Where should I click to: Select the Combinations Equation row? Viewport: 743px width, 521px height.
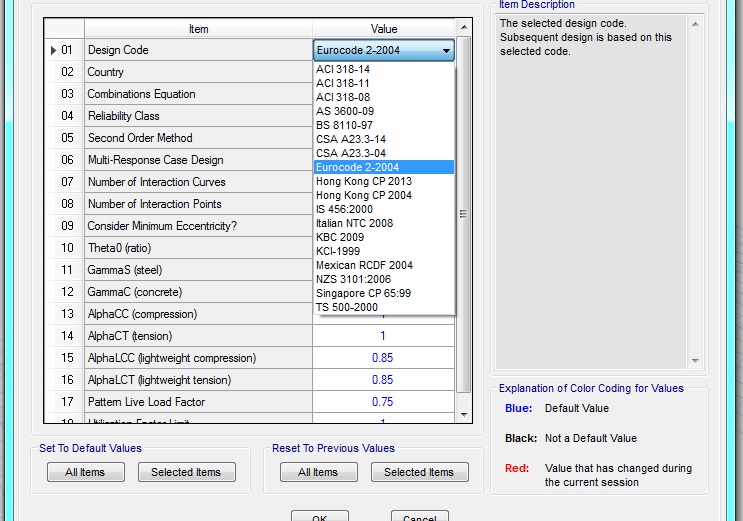click(199, 94)
